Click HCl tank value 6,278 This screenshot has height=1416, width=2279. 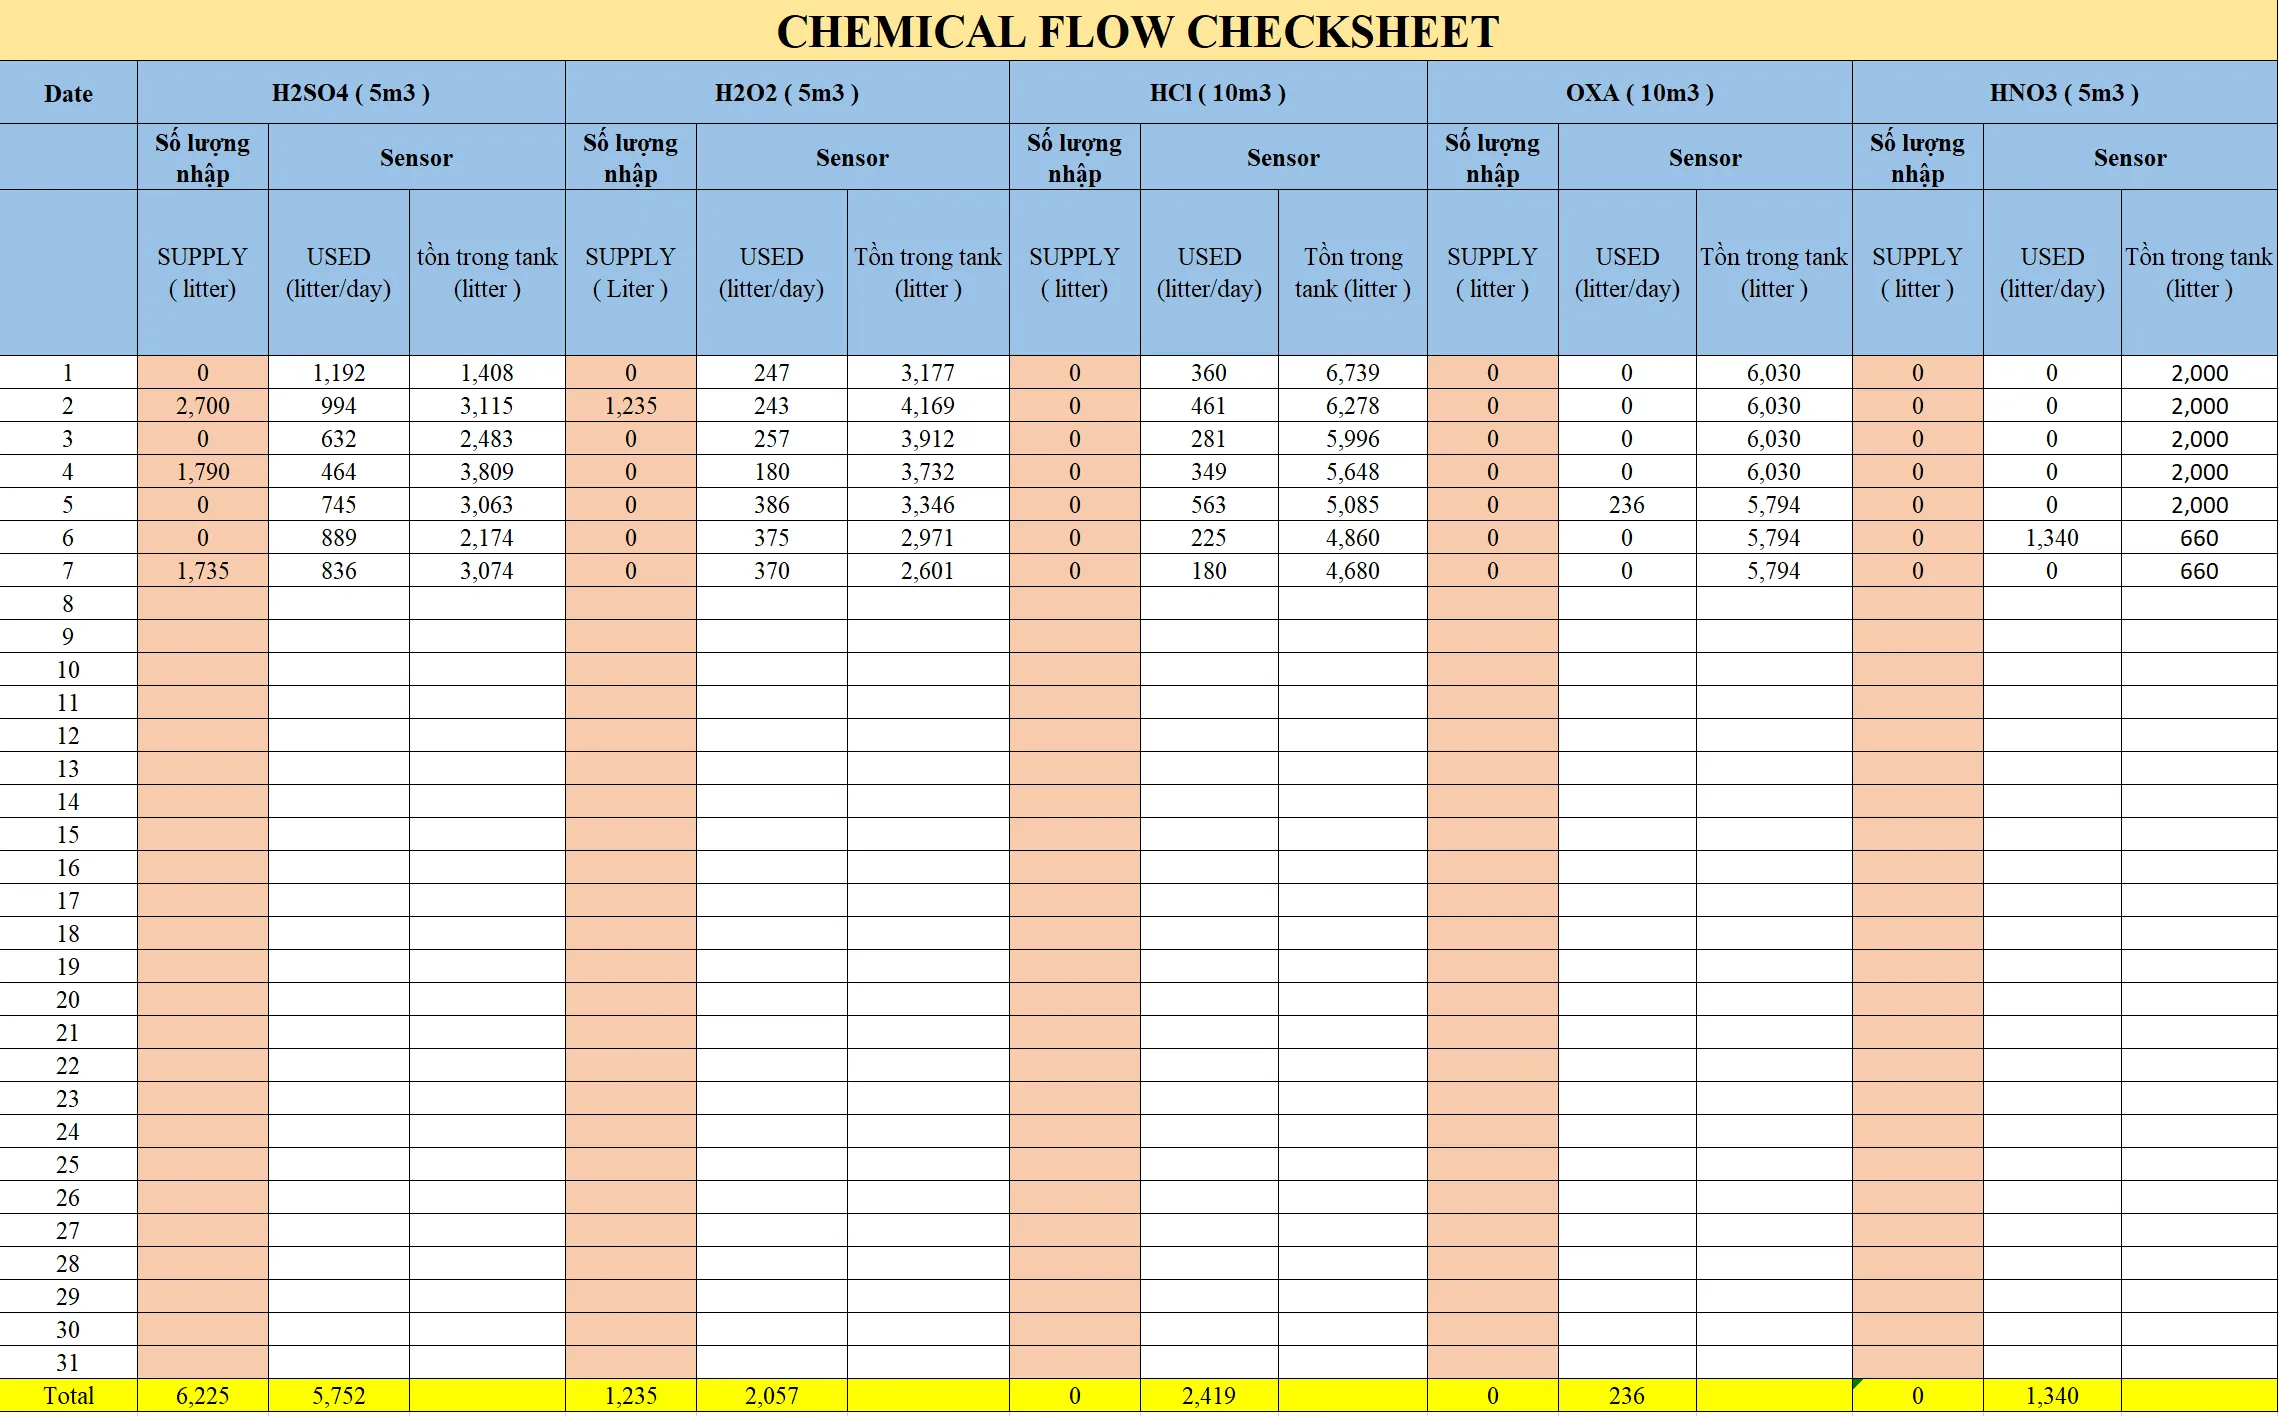tap(1353, 406)
